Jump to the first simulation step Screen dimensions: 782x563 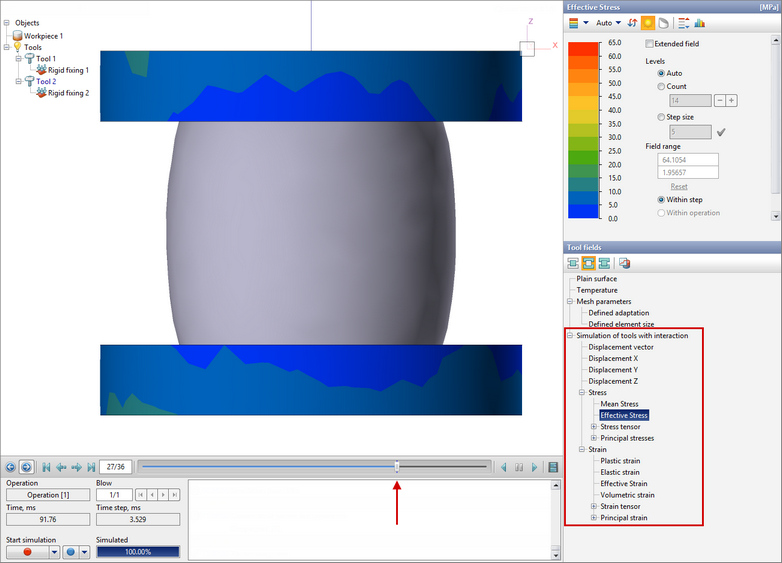coord(46,467)
